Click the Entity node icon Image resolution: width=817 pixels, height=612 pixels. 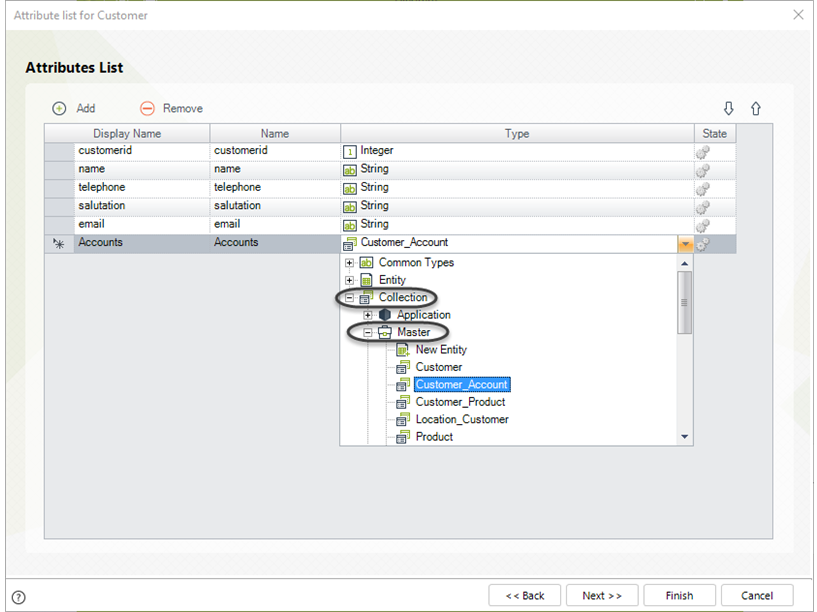pos(366,280)
